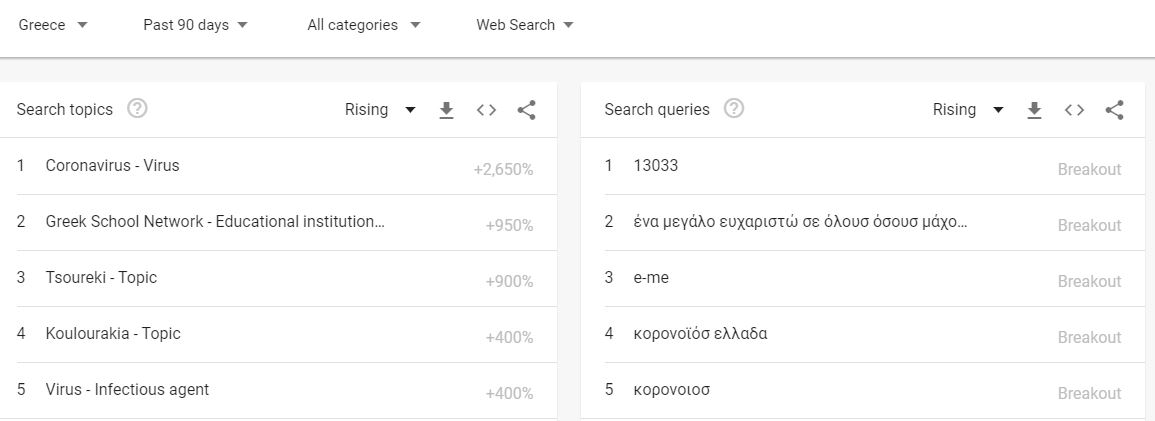Open Rising sort dropdown in Search queries
This screenshot has width=1155, height=421.
(968, 110)
